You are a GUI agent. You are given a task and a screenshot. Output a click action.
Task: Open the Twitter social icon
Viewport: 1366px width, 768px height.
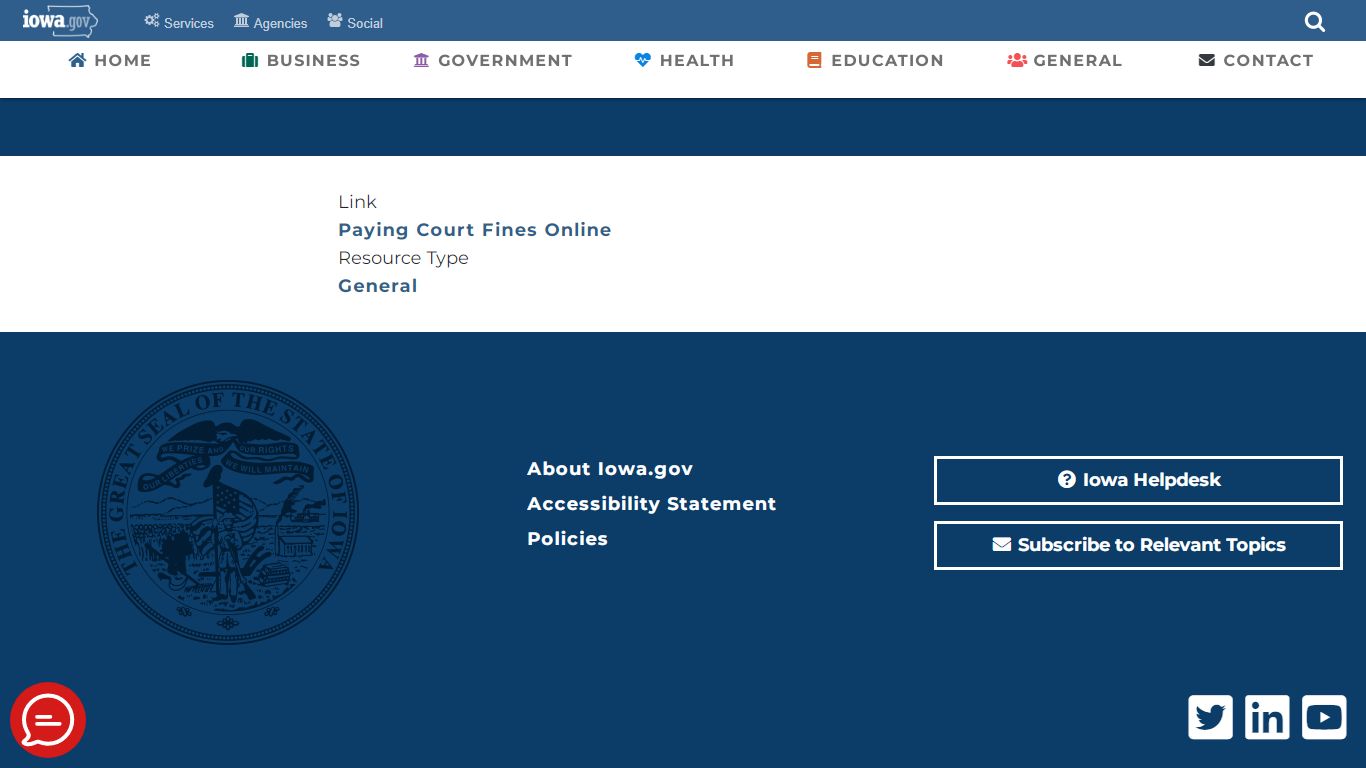tap(1210, 717)
